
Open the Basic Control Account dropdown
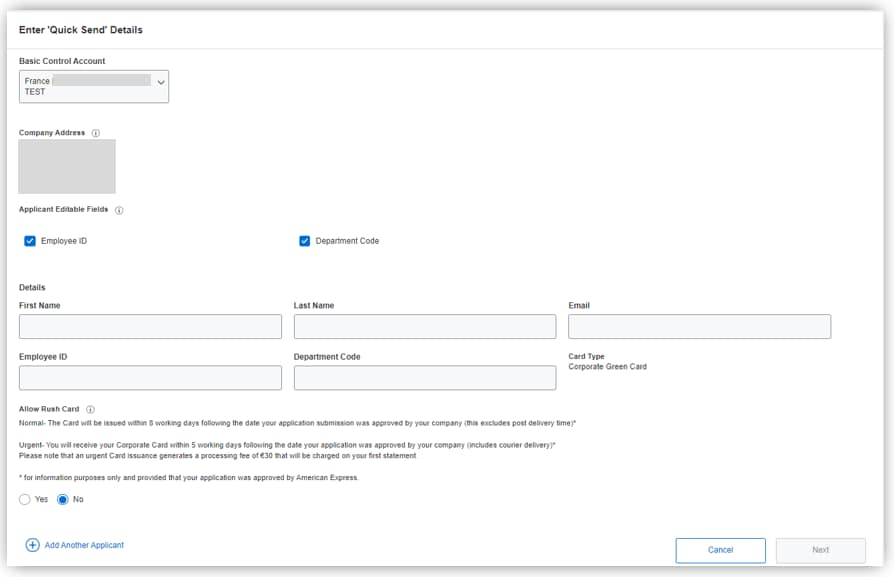[94, 86]
